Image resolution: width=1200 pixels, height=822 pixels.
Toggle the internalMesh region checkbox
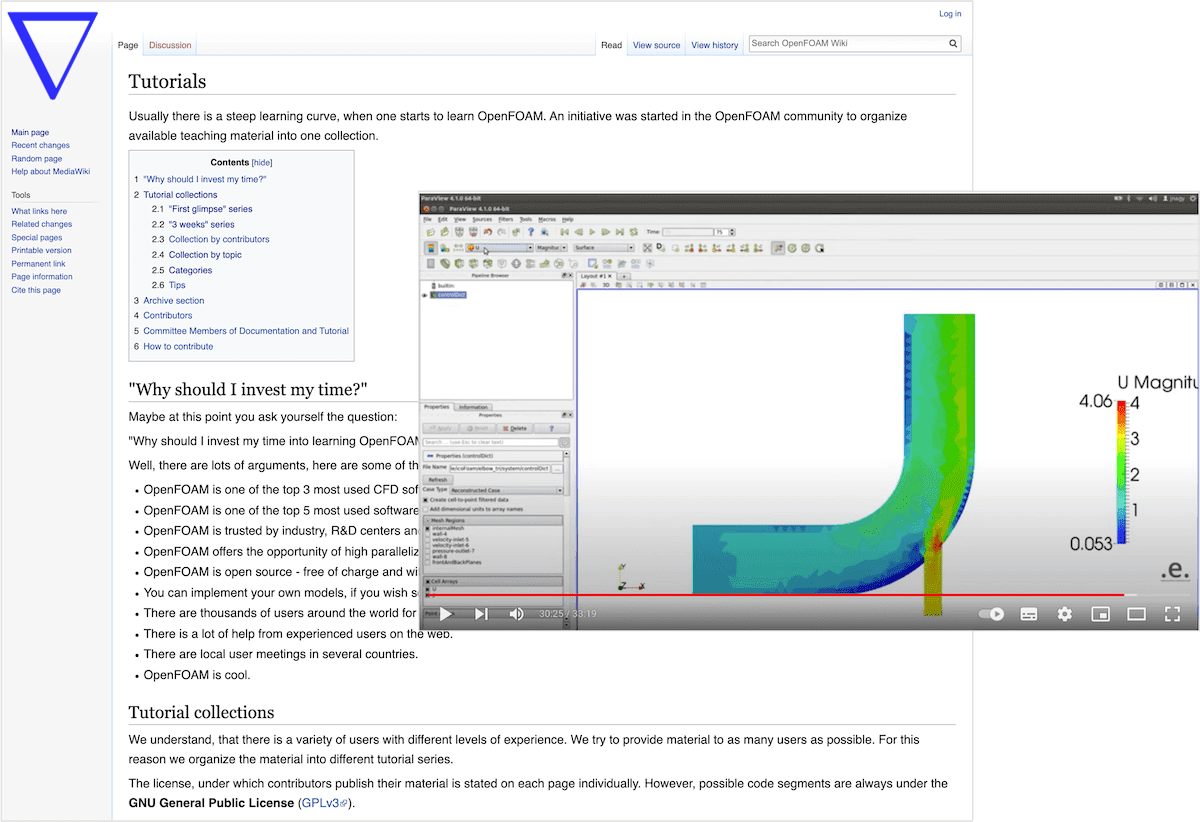[x=428, y=528]
